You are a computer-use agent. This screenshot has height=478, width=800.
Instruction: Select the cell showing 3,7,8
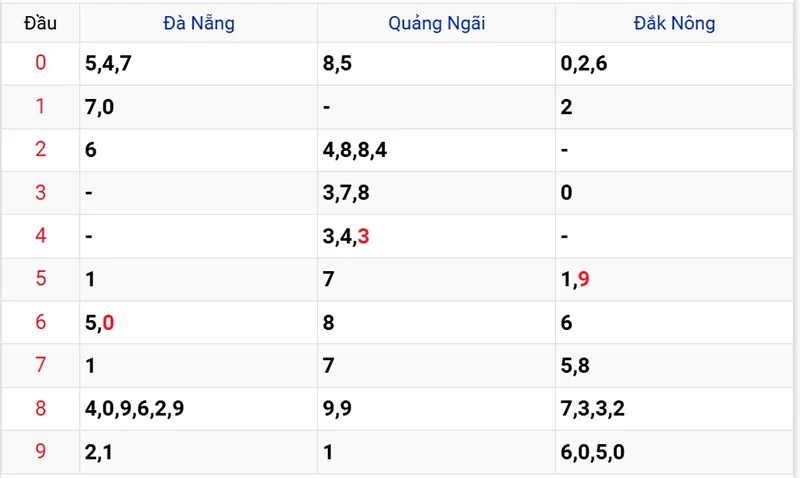pyautogui.click(x=347, y=193)
